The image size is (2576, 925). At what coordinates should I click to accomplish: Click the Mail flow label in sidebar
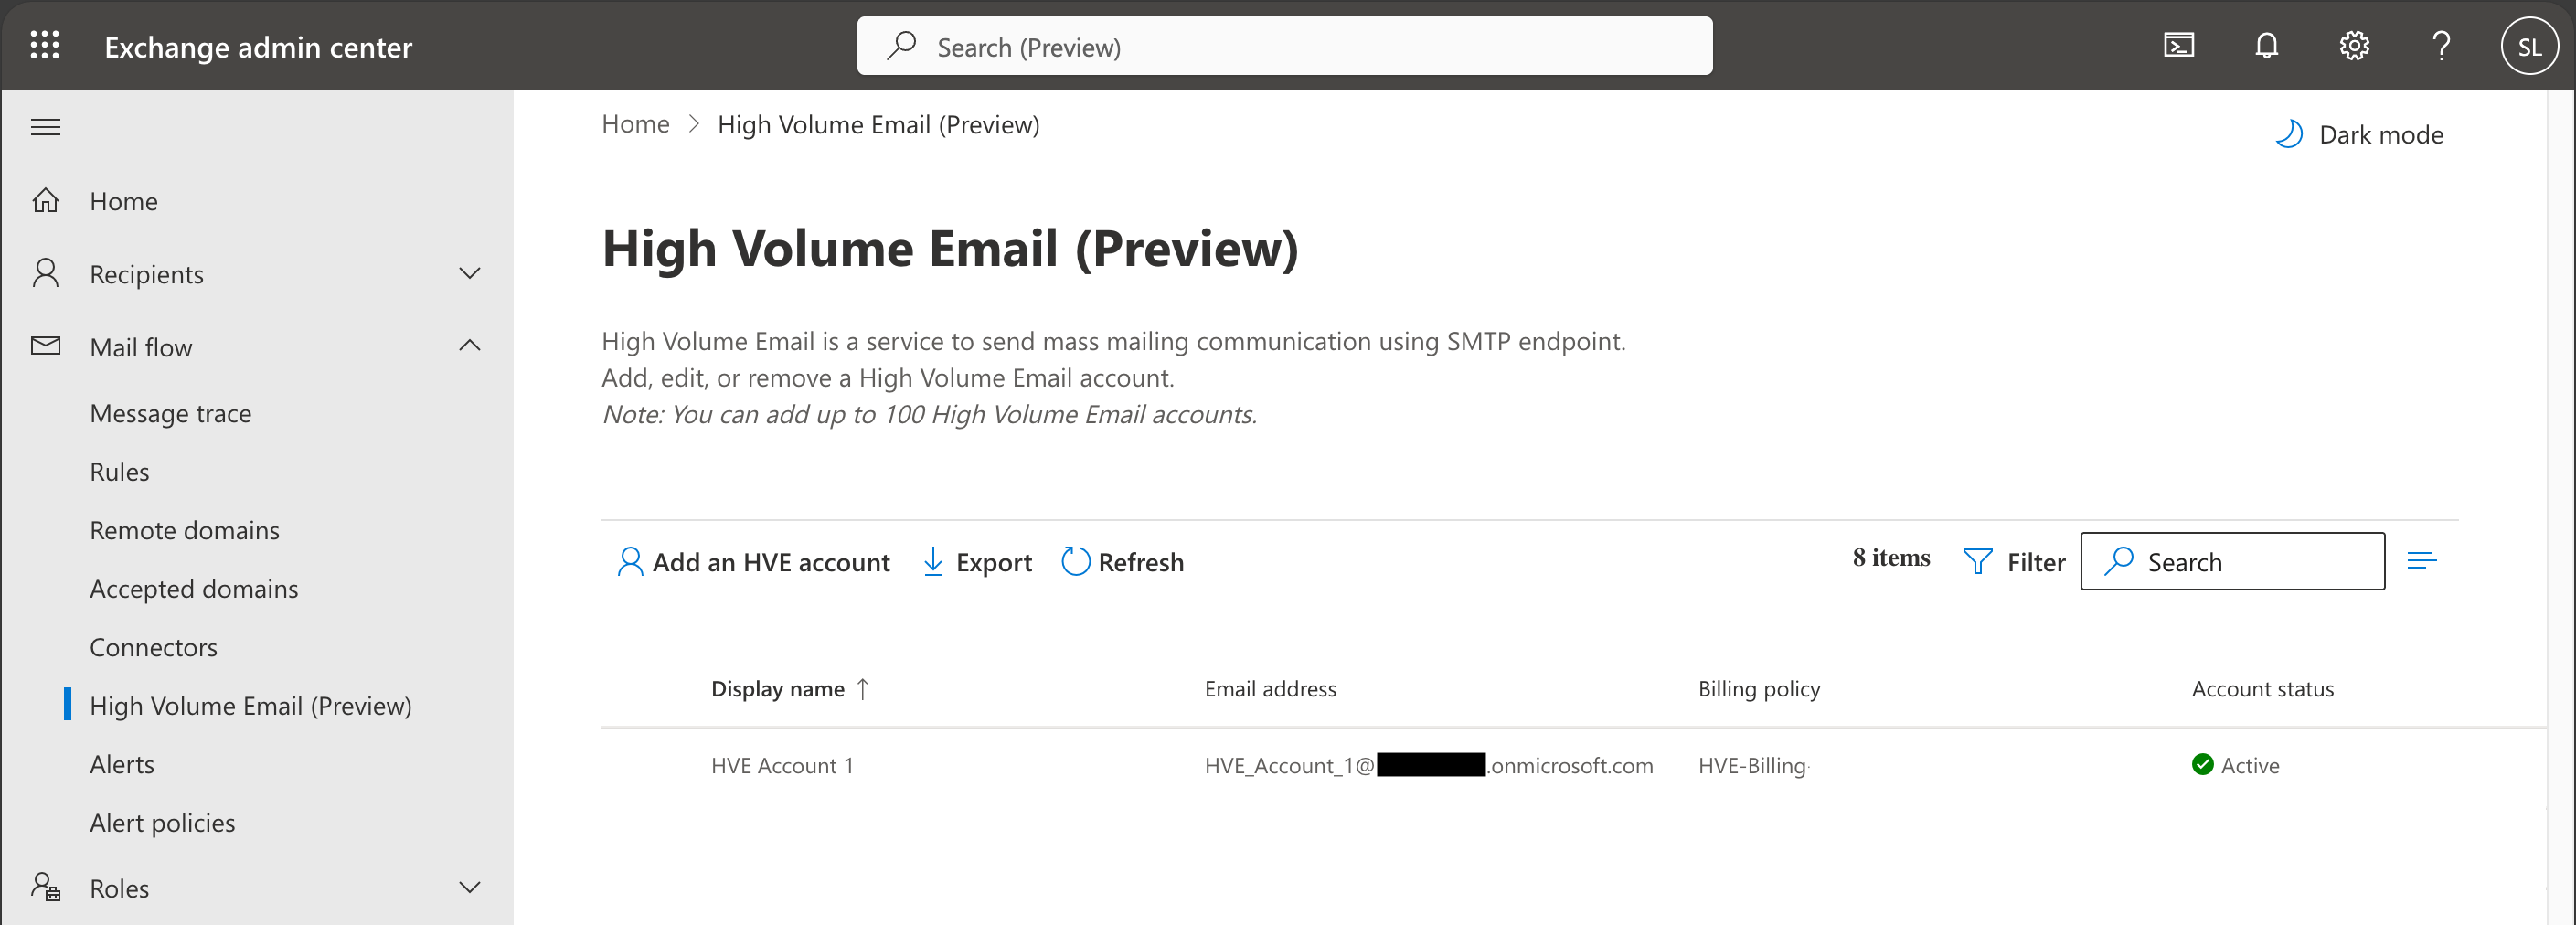(x=140, y=347)
